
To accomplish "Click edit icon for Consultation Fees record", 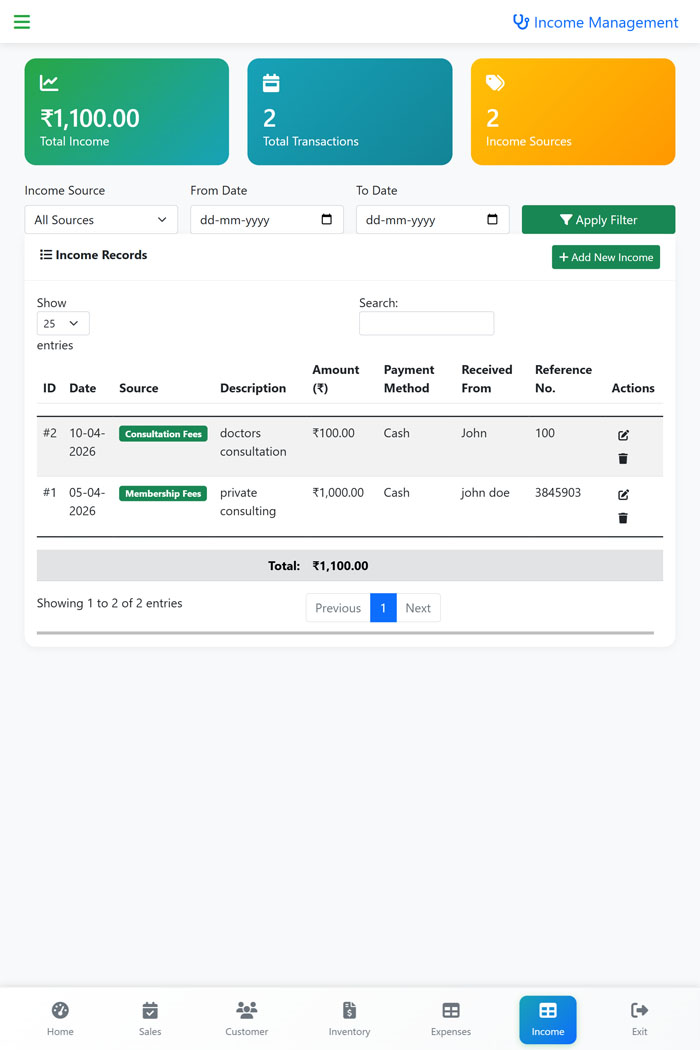I will coord(623,435).
